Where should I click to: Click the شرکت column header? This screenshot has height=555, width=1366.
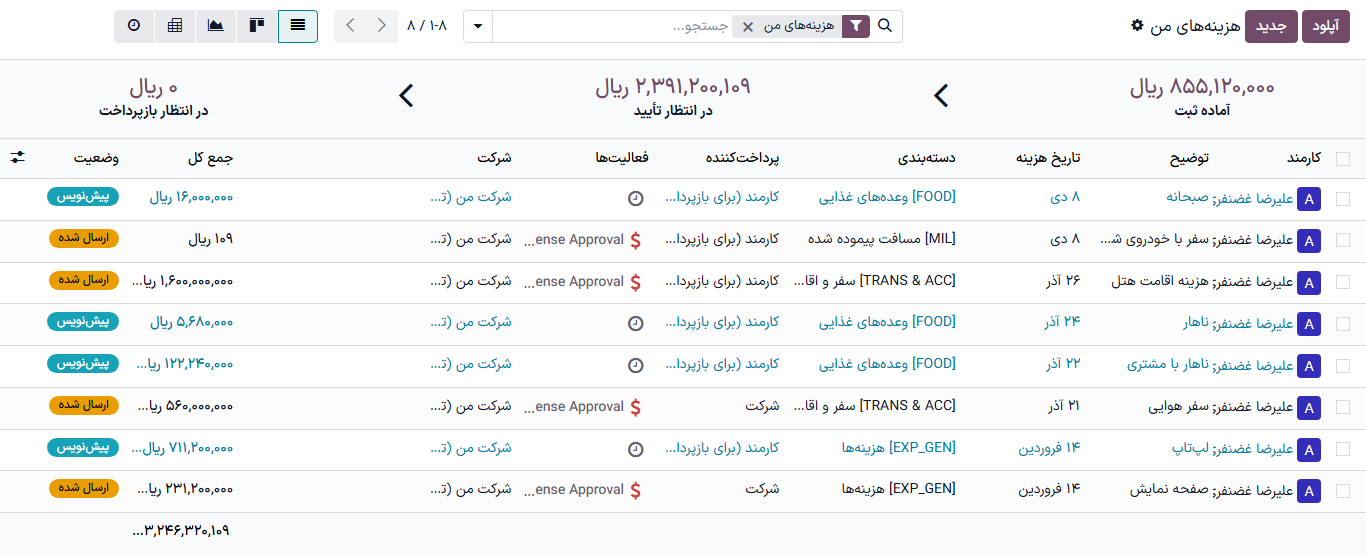coord(494,158)
